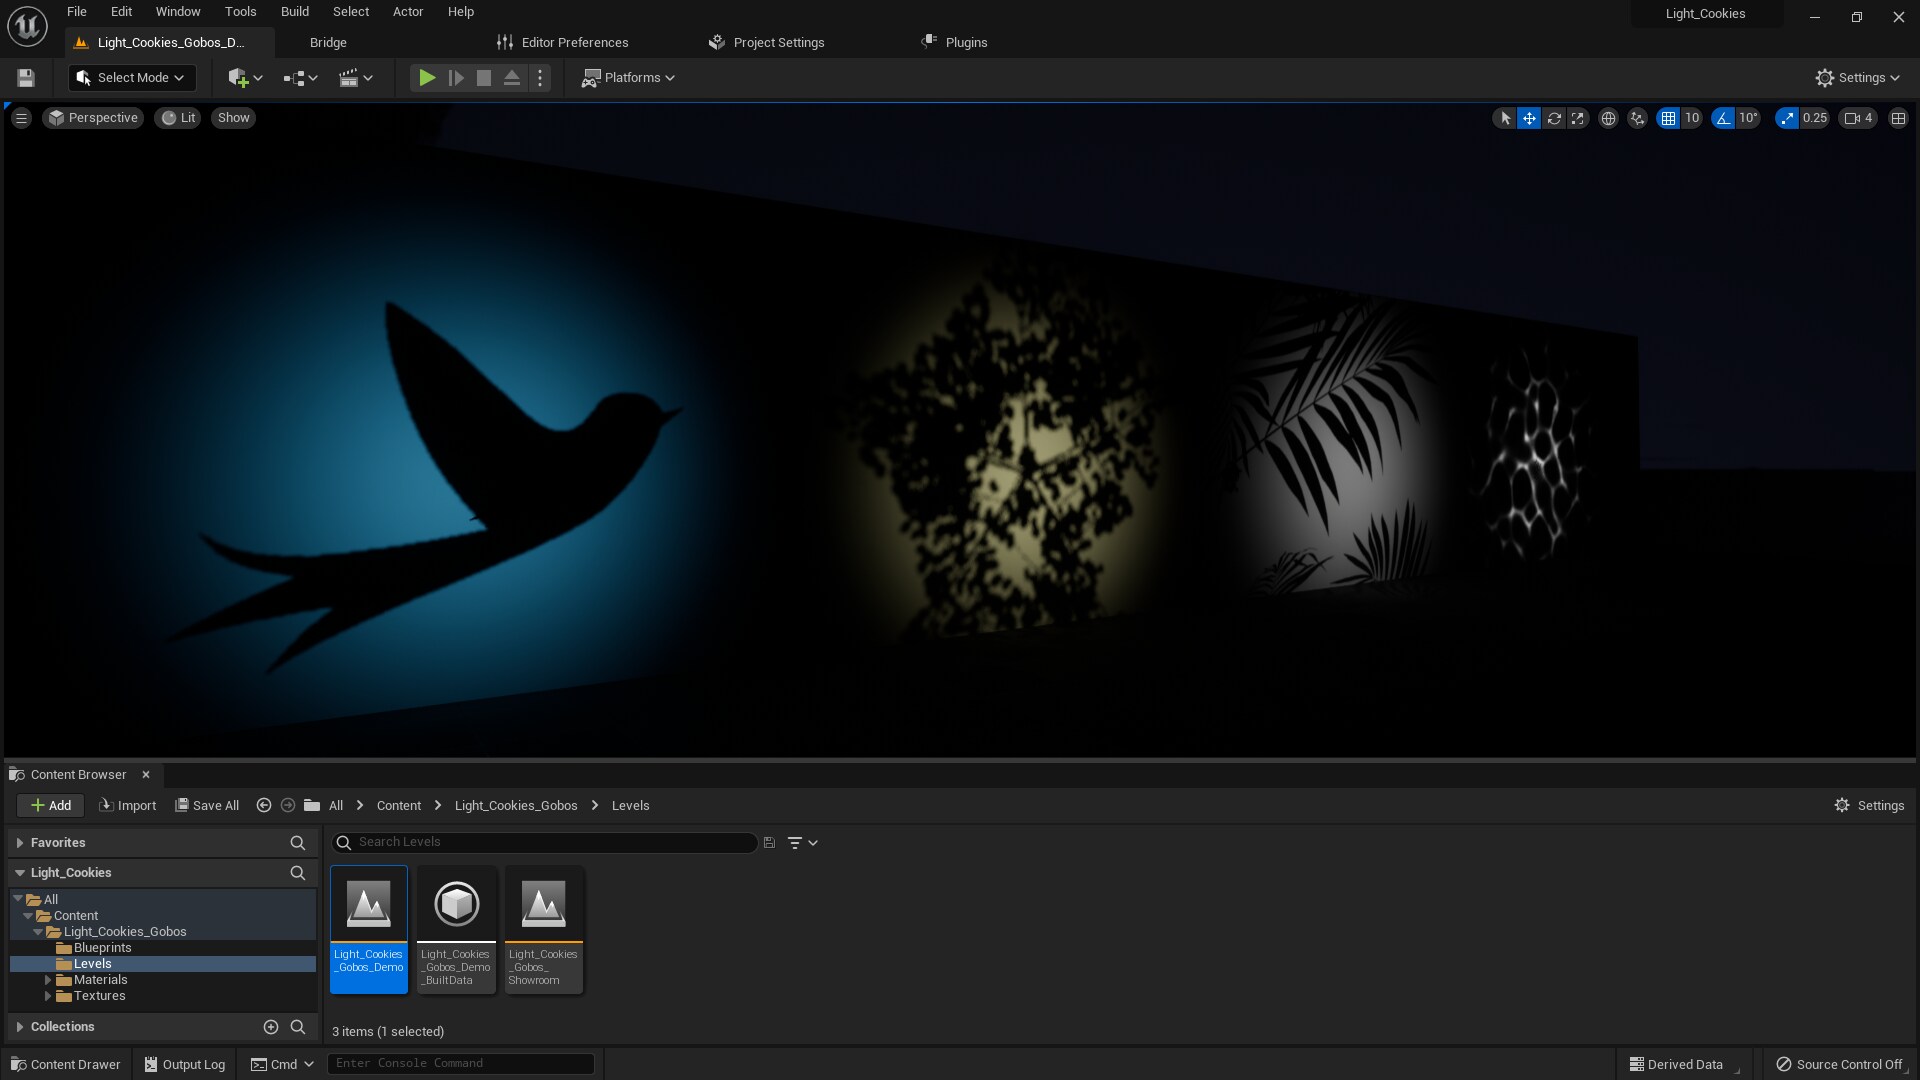Toggle scale snapping button
Screen dimensions: 1920x1080
[1787, 118]
